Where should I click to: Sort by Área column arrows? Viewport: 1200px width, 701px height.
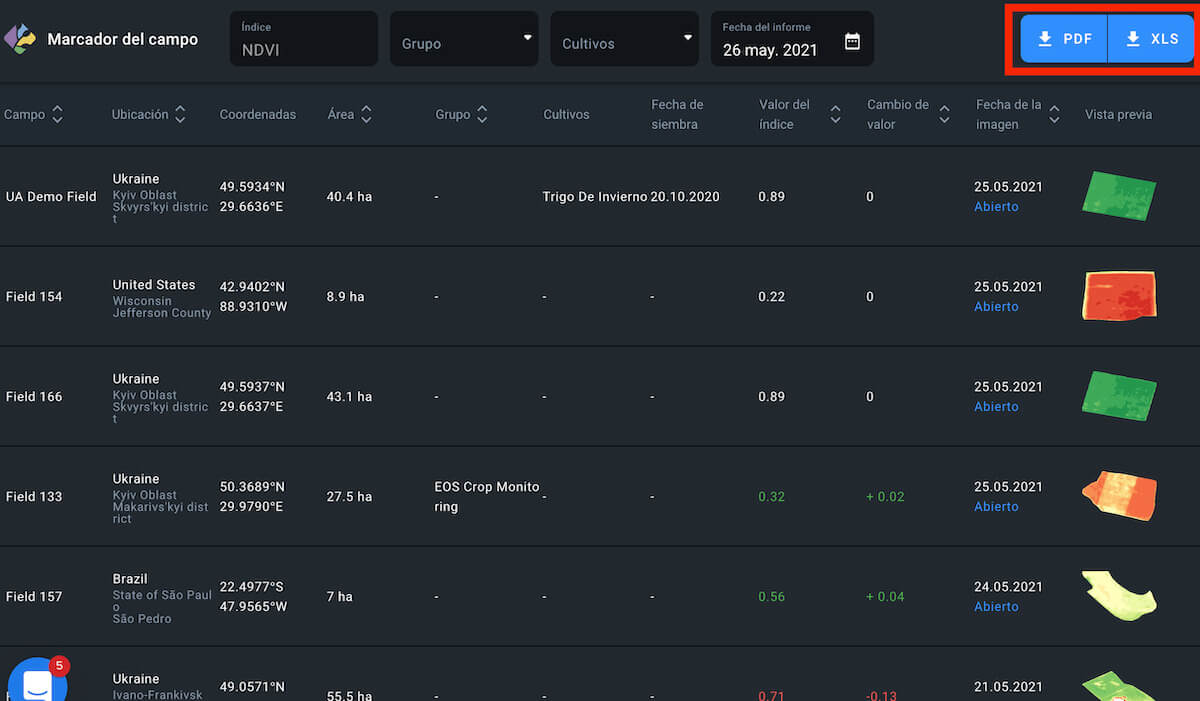tap(366, 115)
